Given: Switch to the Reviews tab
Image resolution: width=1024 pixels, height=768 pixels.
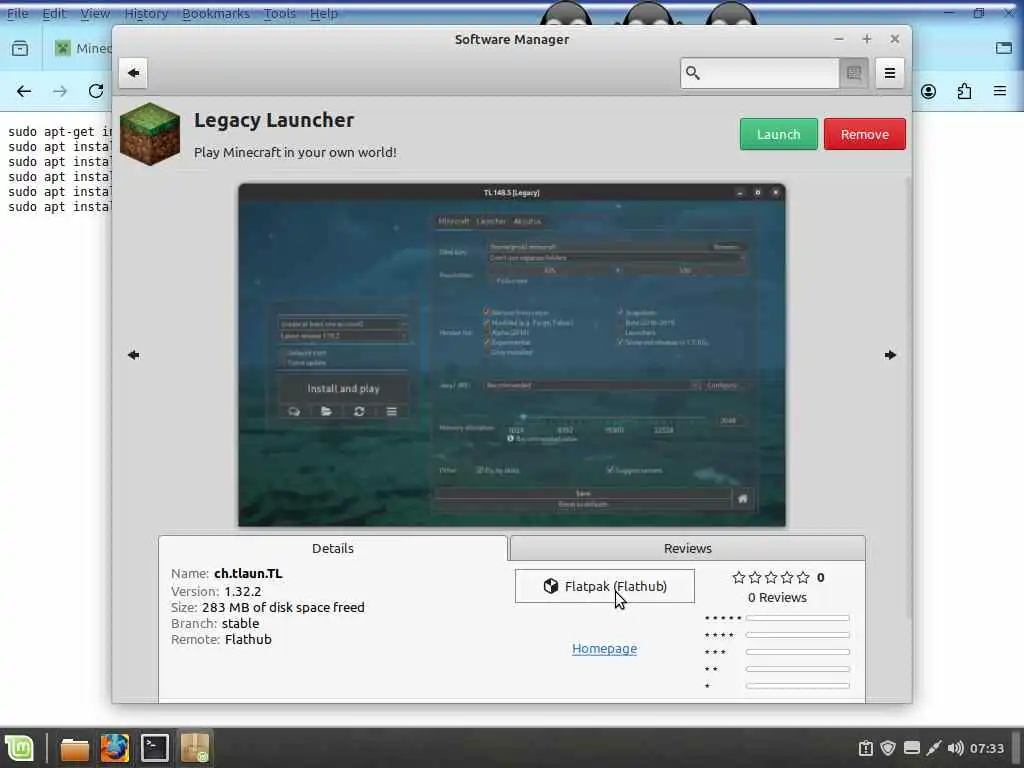Looking at the screenshot, I should (x=688, y=548).
